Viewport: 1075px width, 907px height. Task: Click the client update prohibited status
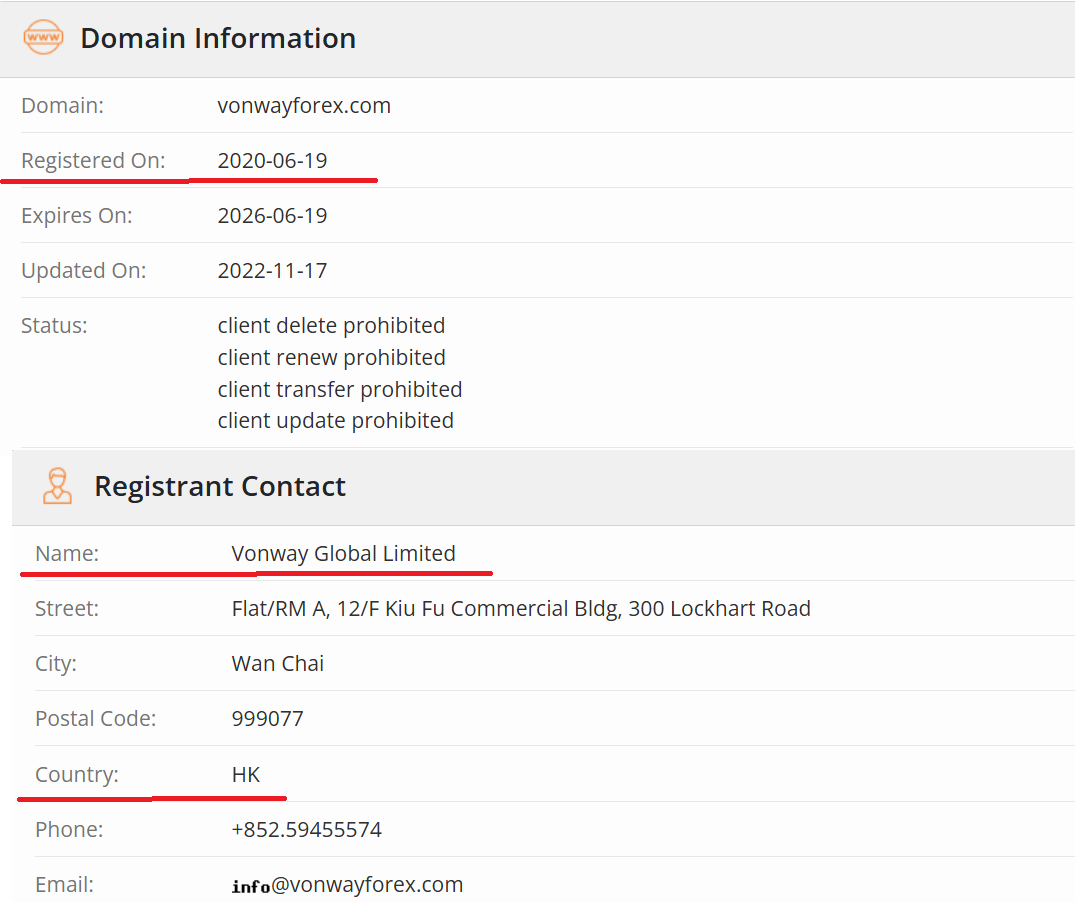(x=335, y=420)
